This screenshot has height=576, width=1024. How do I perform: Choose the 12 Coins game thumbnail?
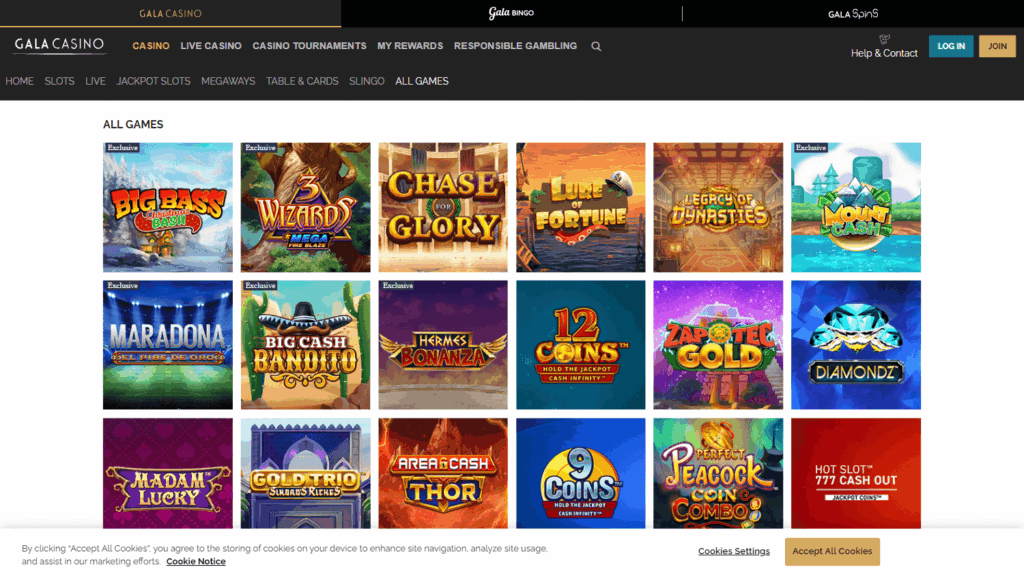coord(581,345)
